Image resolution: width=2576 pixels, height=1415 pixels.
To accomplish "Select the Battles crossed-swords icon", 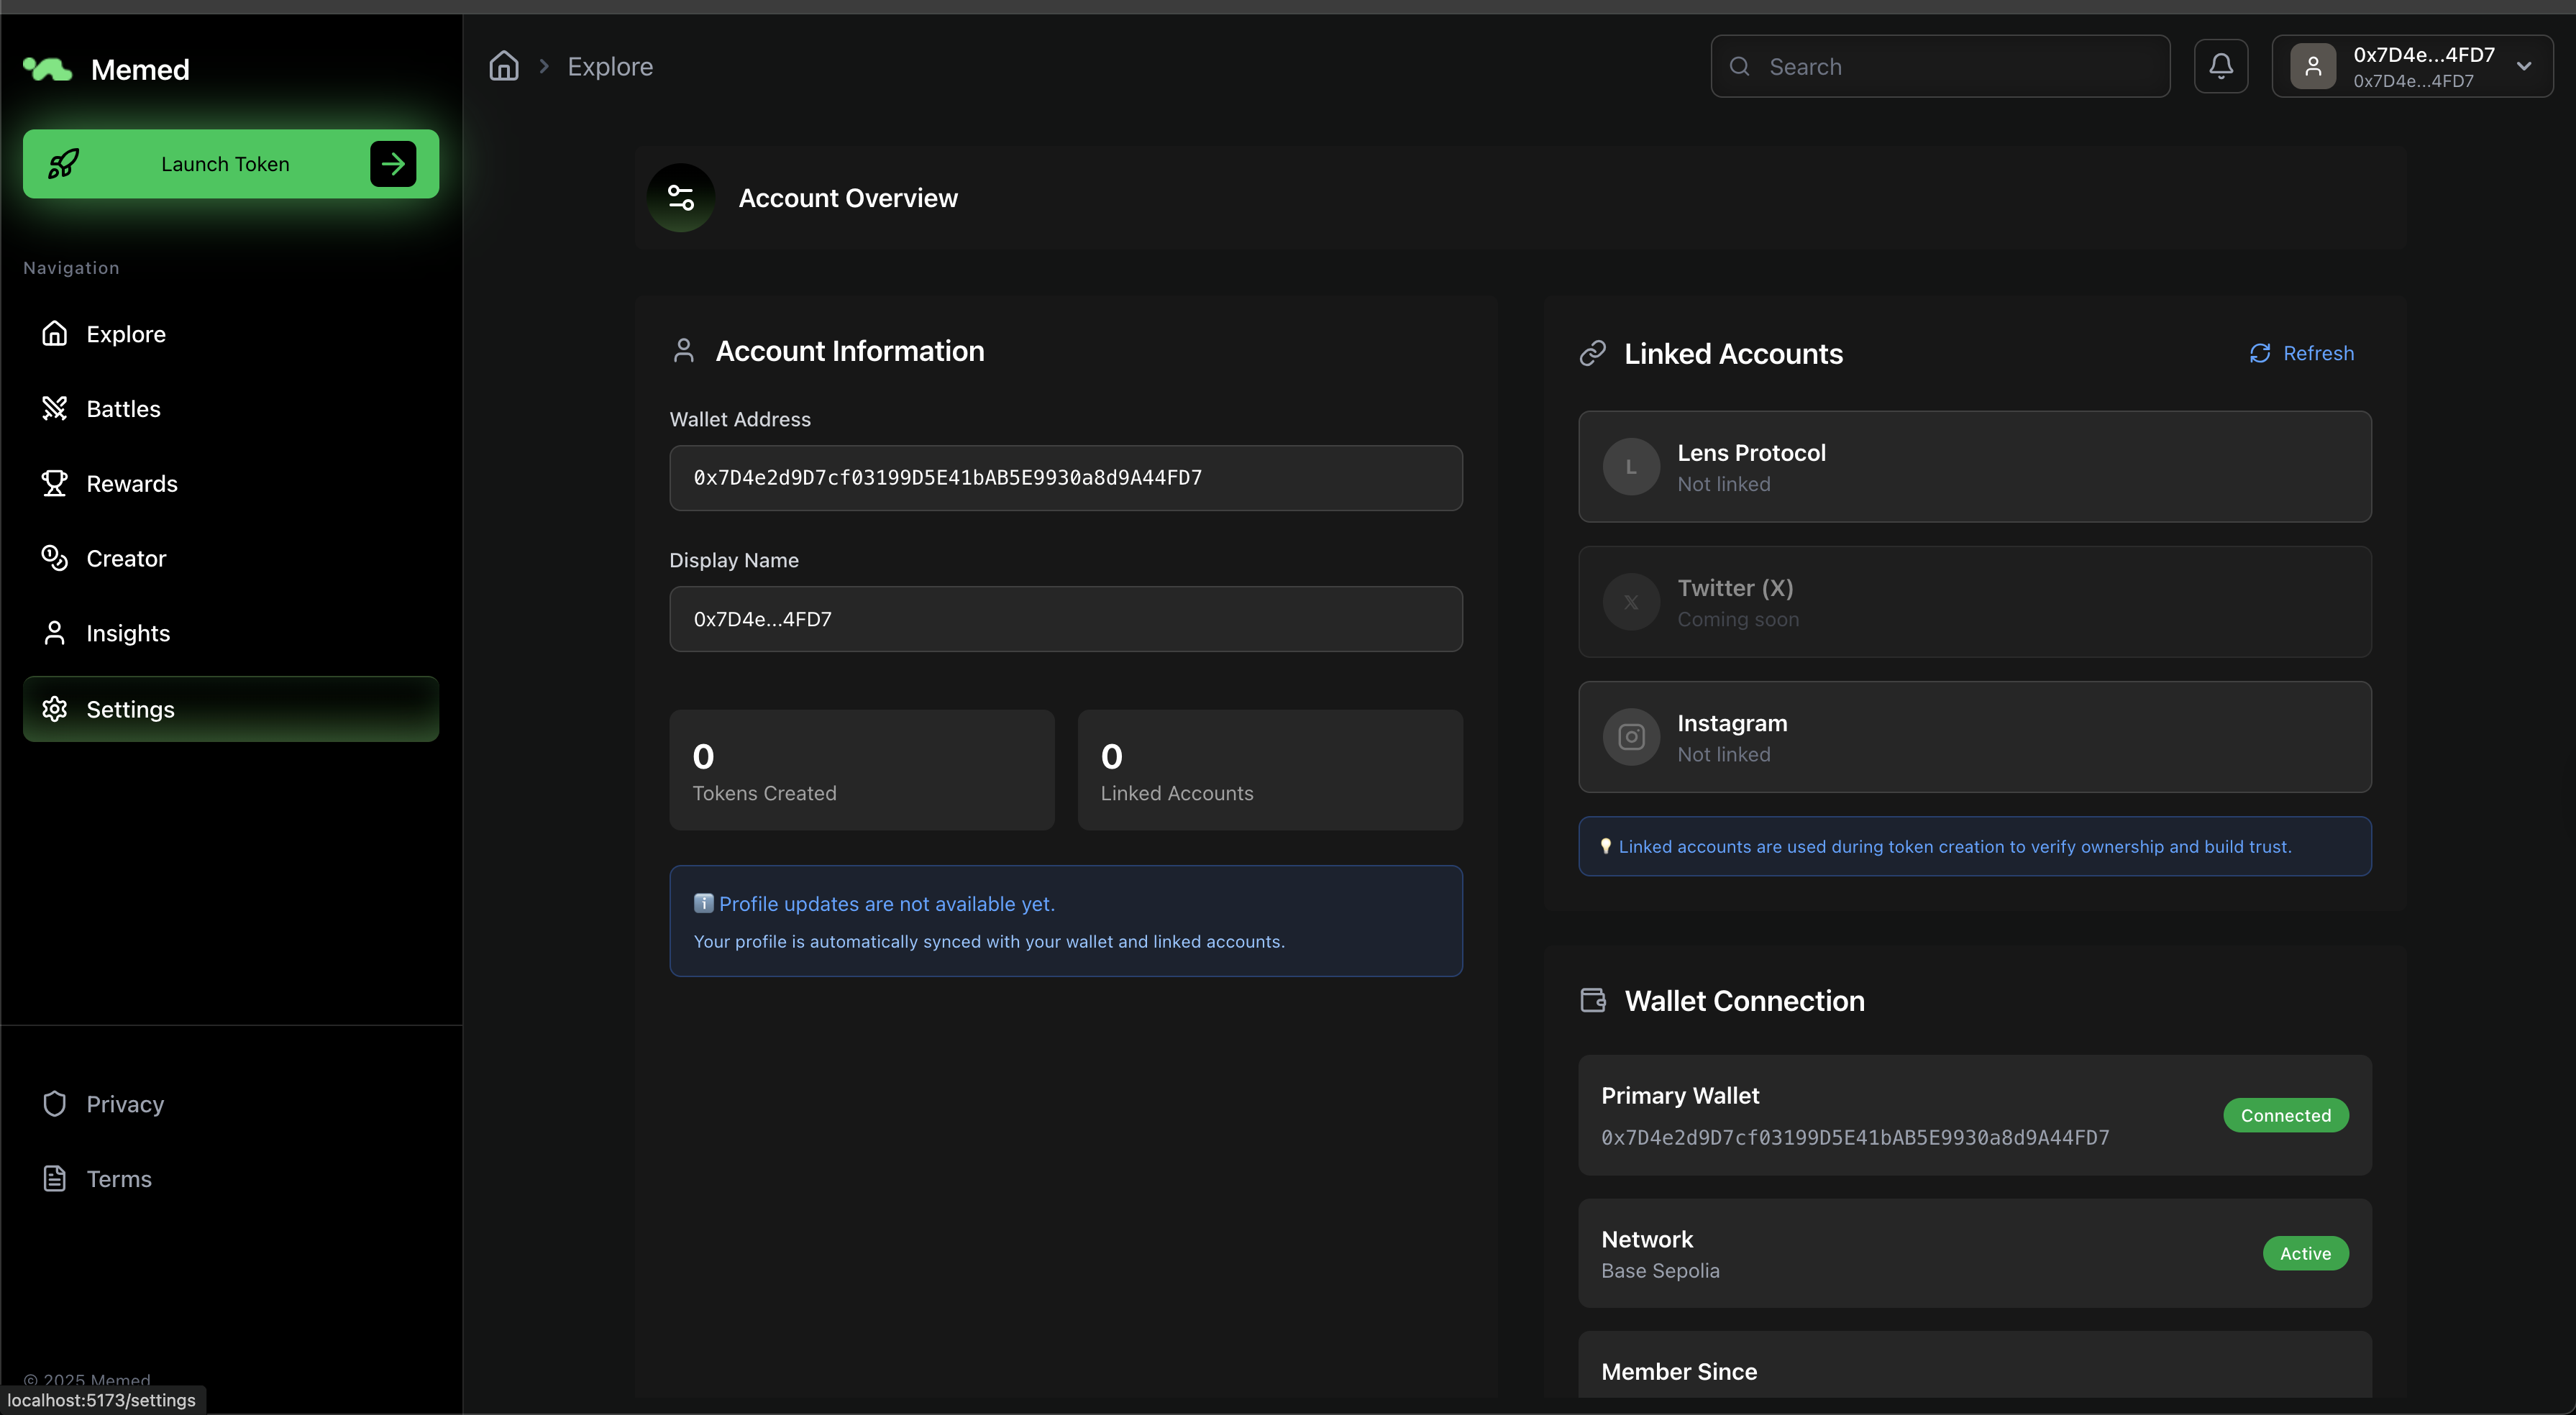I will pyautogui.click(x=55, y=408).
